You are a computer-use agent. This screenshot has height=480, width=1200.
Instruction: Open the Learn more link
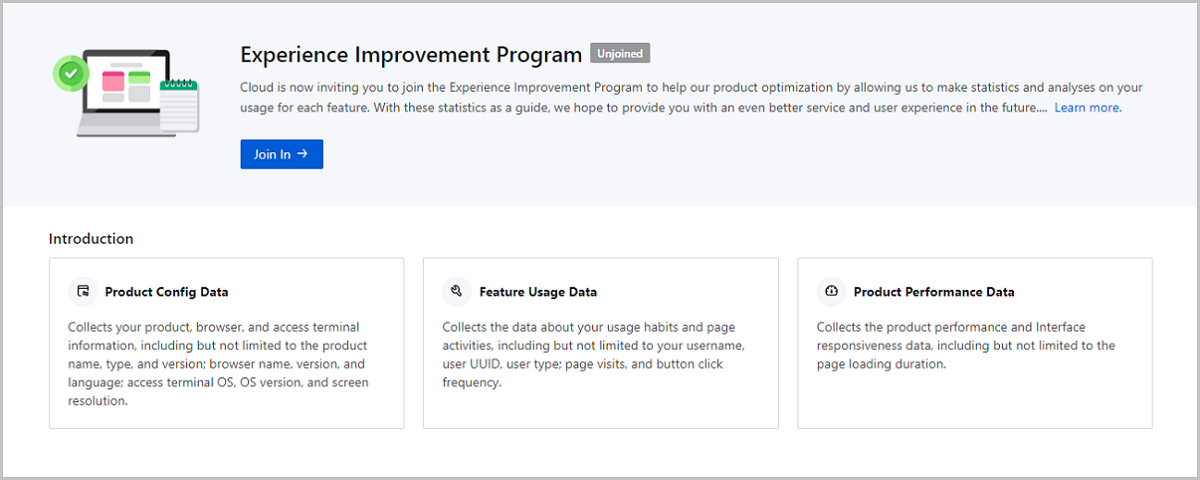tap(1087, 108)
